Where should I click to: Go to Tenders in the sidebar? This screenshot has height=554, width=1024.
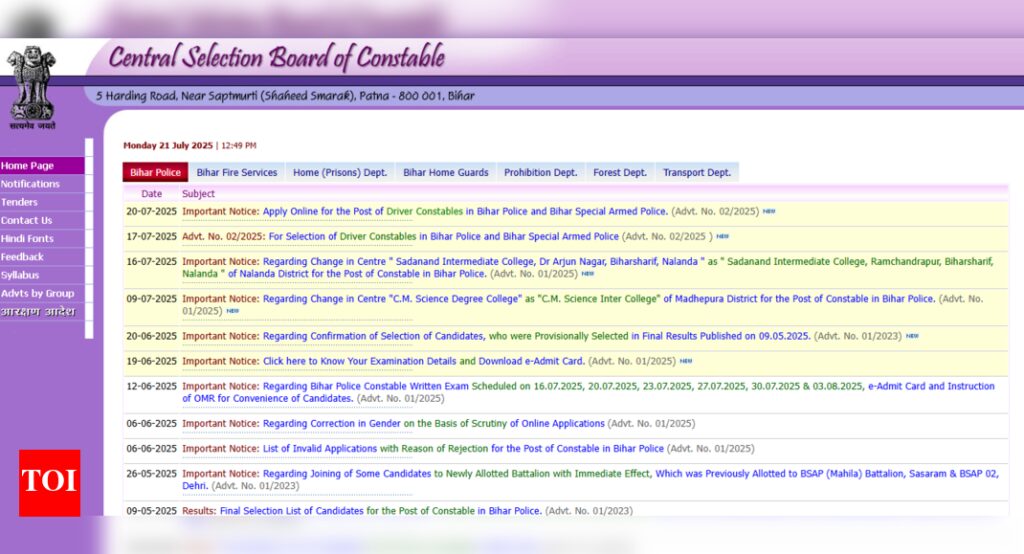pos(42,203)
